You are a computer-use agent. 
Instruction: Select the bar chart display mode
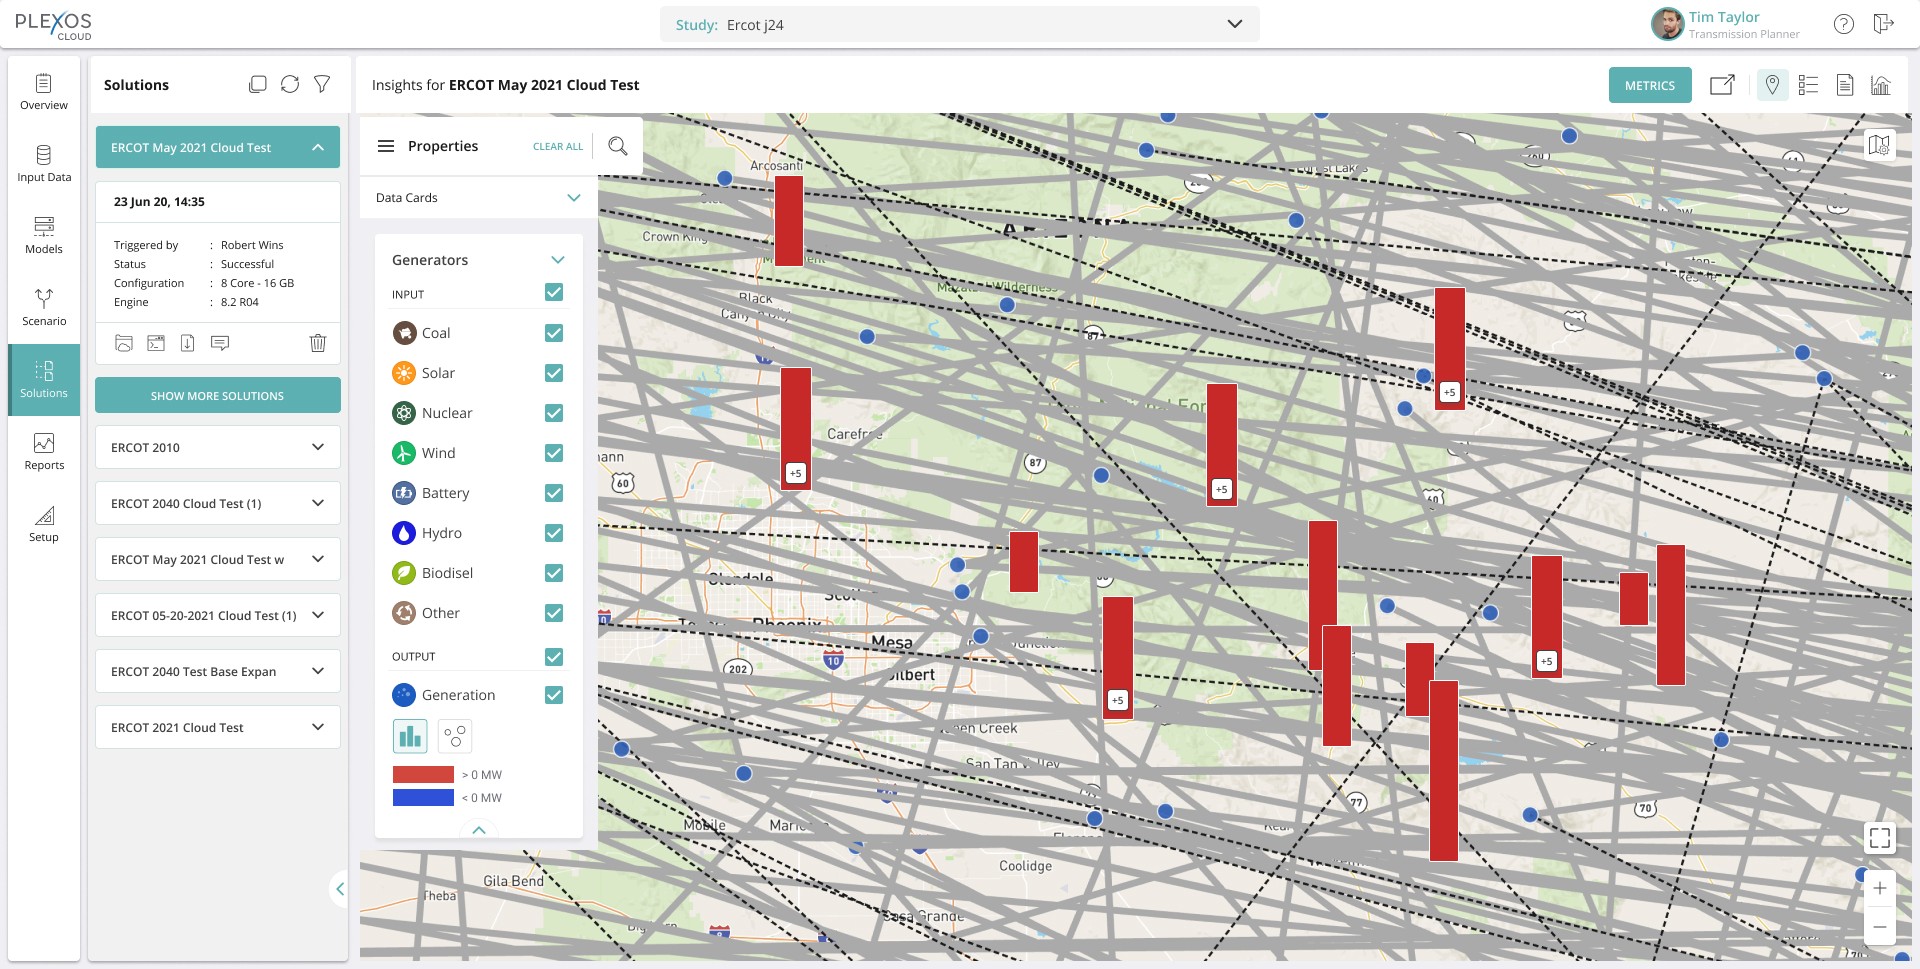pyautogui.click(x=410, y=737)
